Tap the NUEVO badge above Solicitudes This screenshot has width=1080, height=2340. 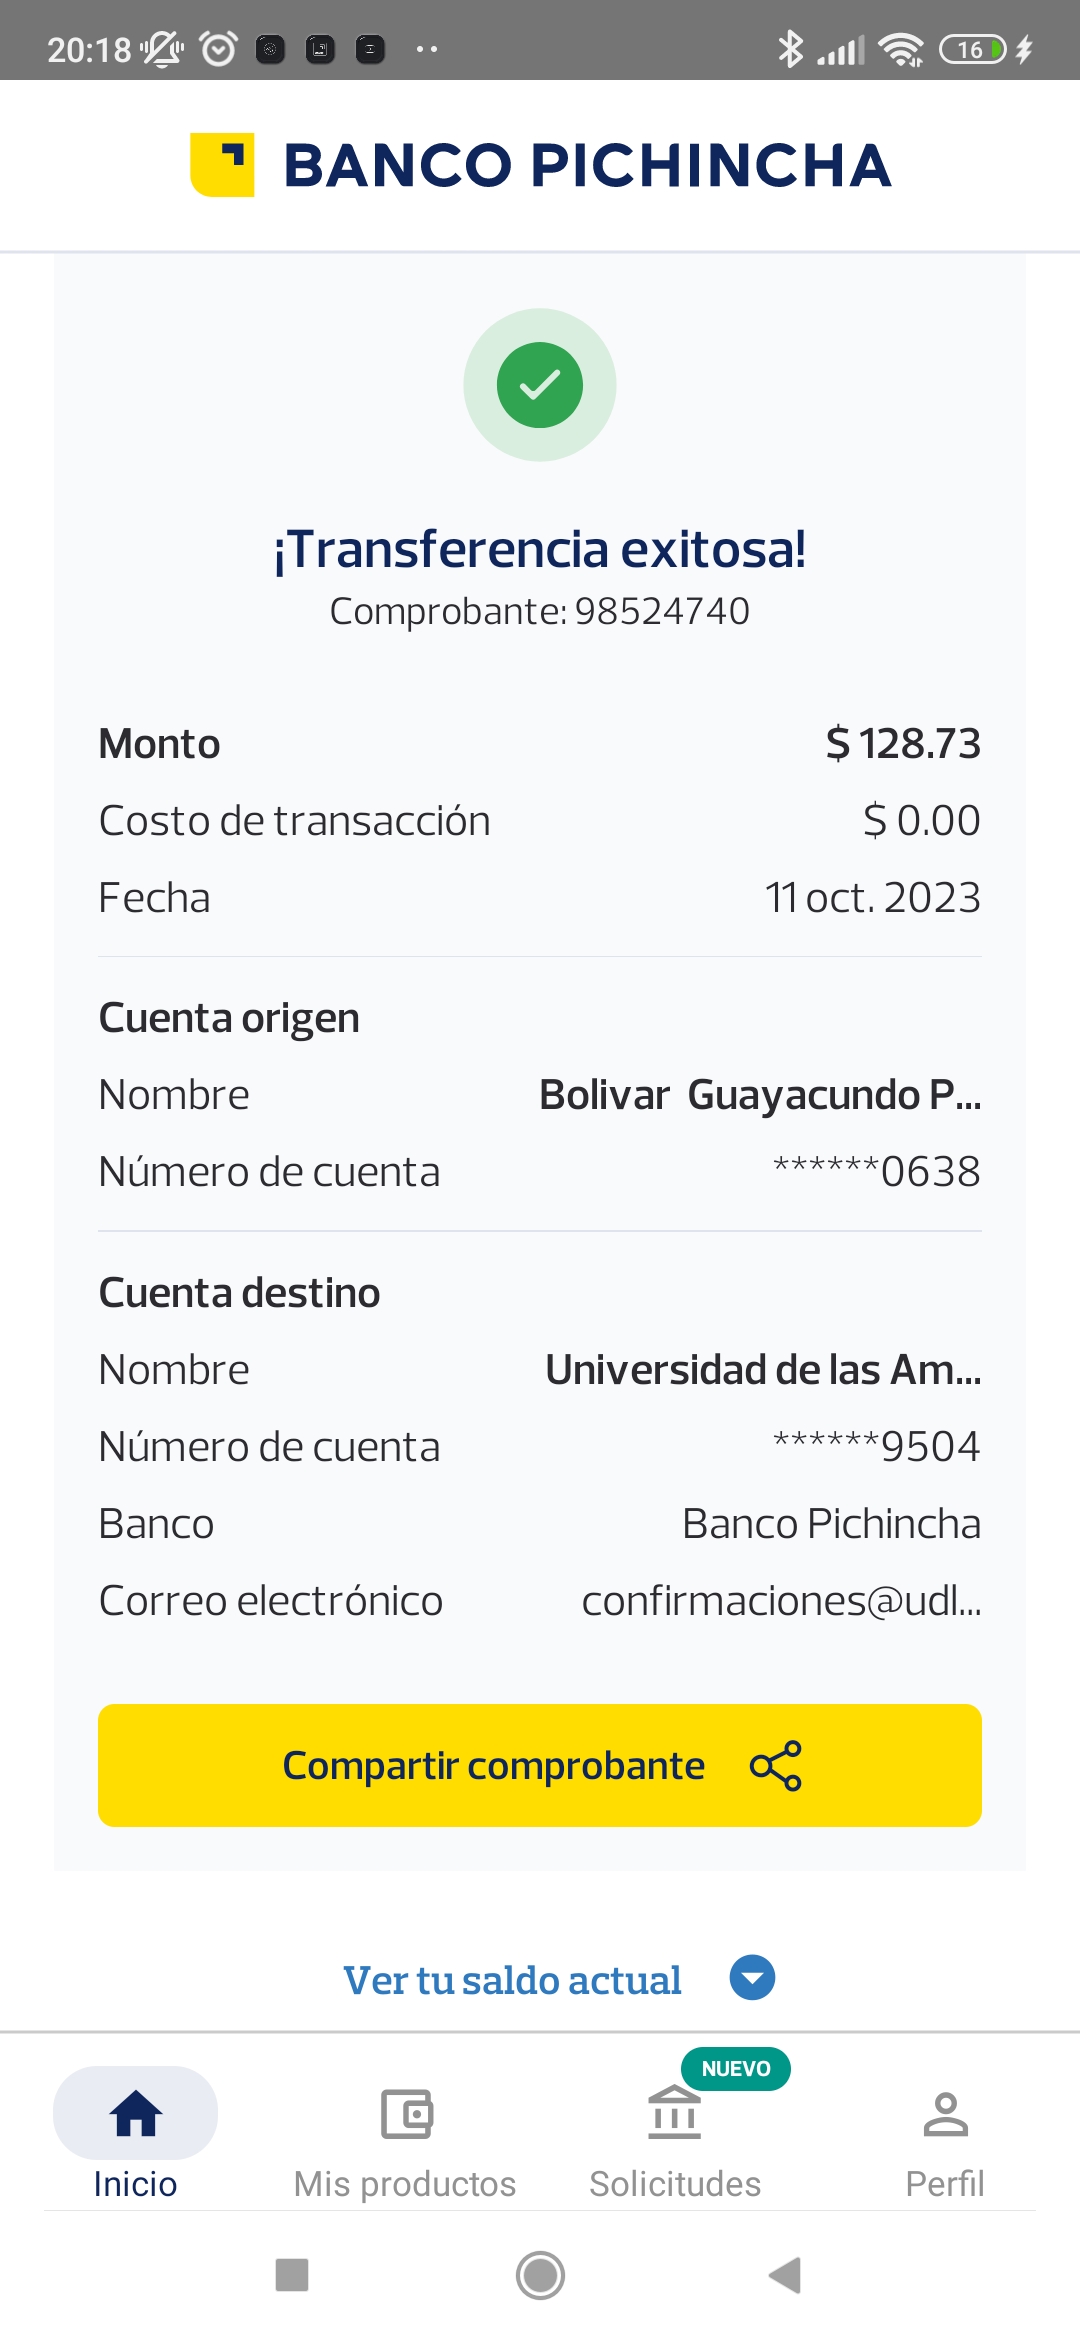pos(736,2068)
